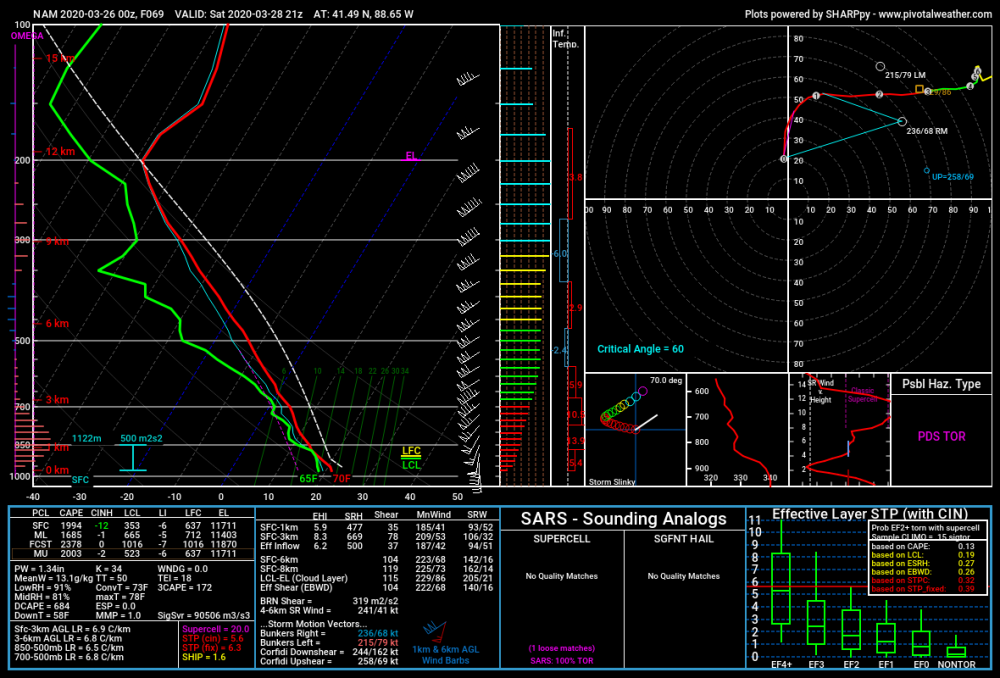Click the green LCL level marker
Image resolution: width=1000 pixels, height=678 pixels.
pos(411,464)
